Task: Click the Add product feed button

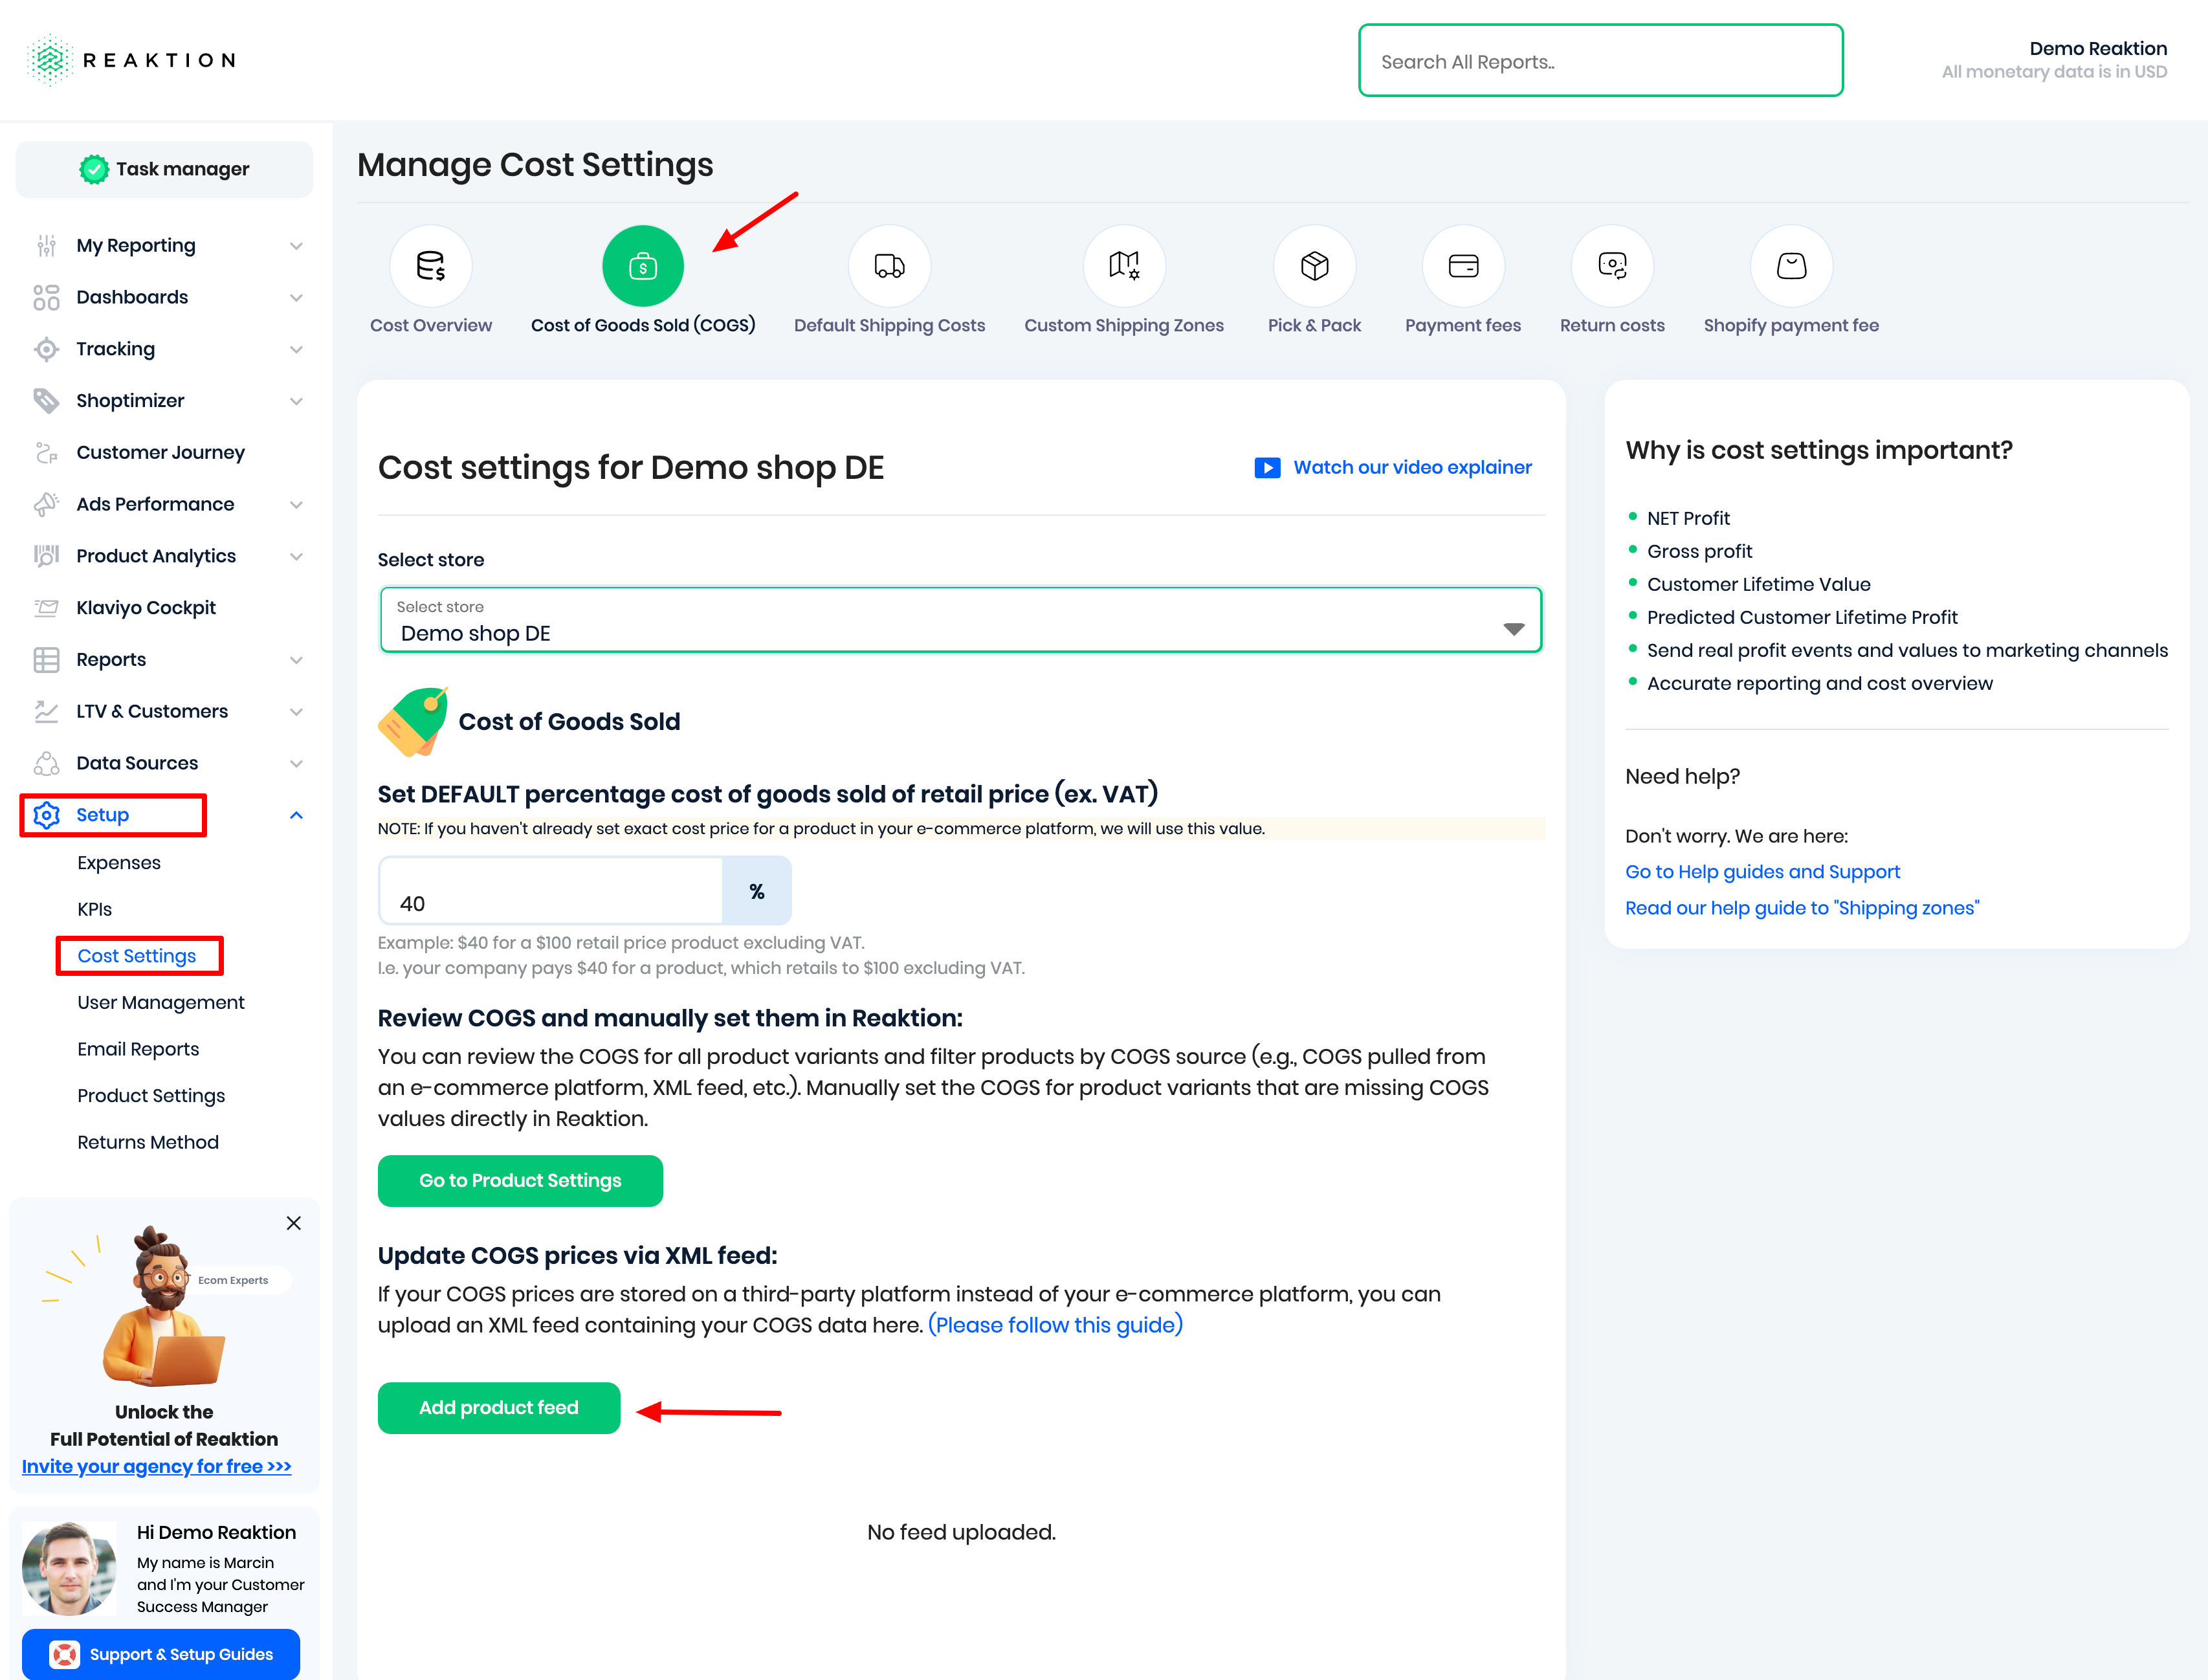Action: click(498, 1408)
